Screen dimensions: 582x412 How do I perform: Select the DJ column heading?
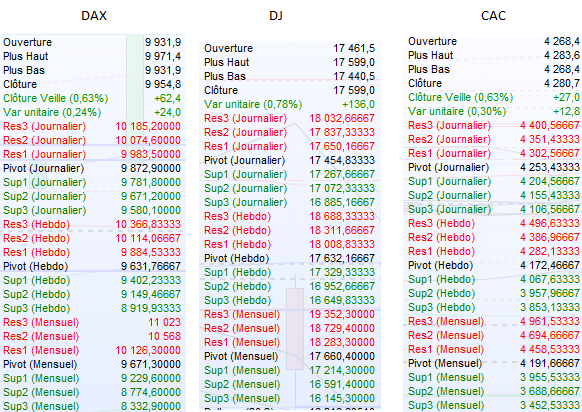[x=276, y=16]
